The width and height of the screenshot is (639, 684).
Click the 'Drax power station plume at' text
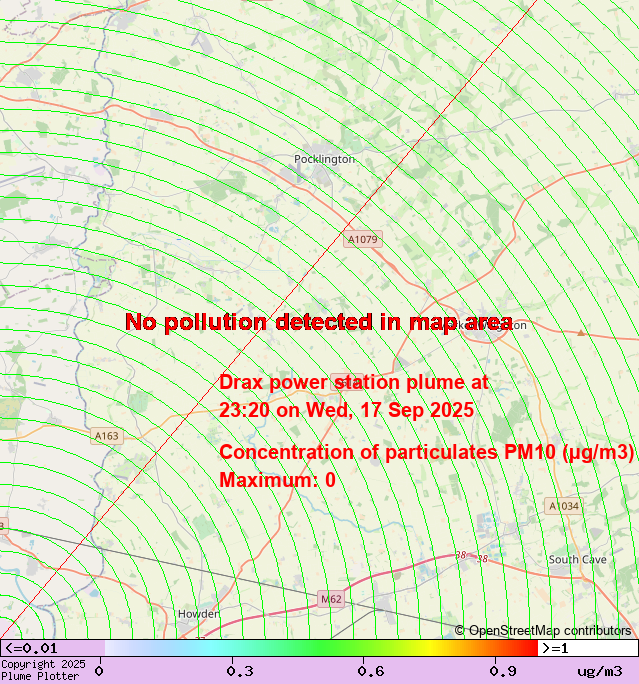pyautogui.click(x=354, y=382)
